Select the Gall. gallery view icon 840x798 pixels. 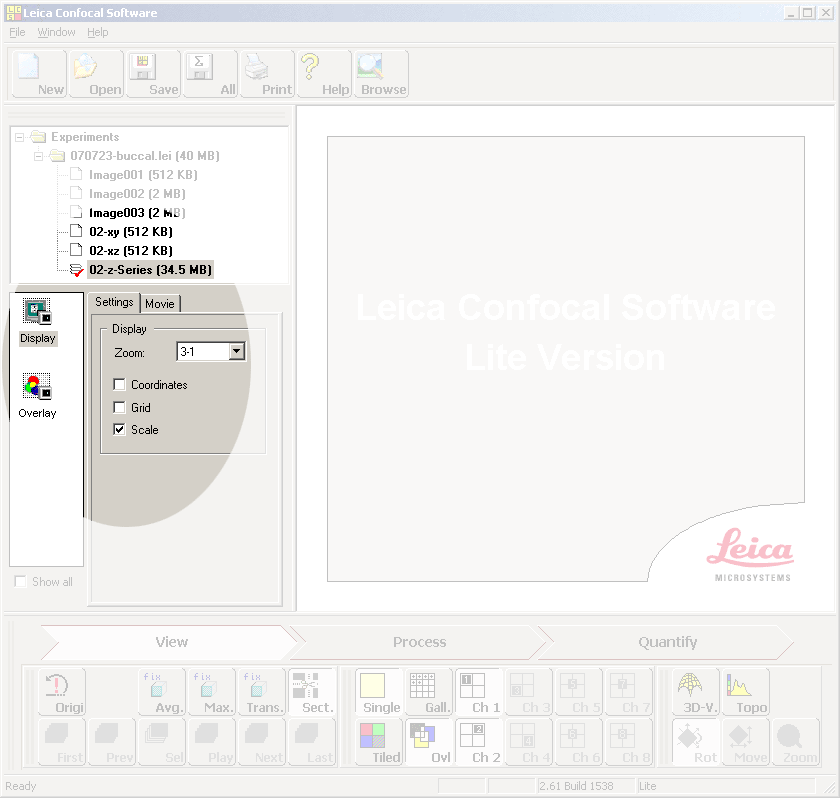tap(429, 691)
